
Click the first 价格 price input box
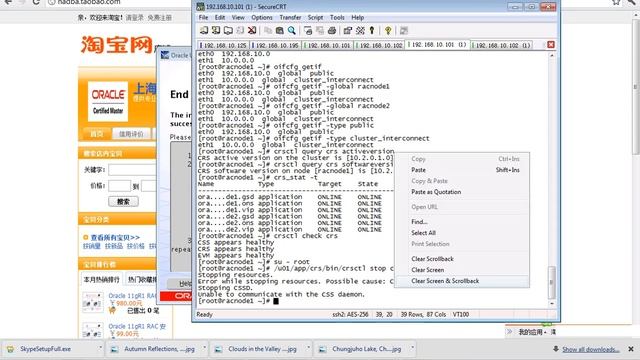120,186
